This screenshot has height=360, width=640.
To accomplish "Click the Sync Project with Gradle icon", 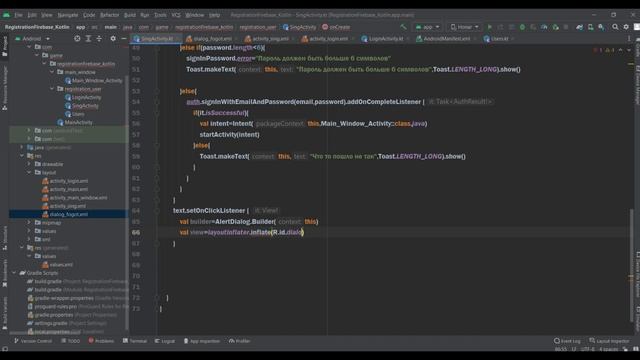I will point(579,27).
